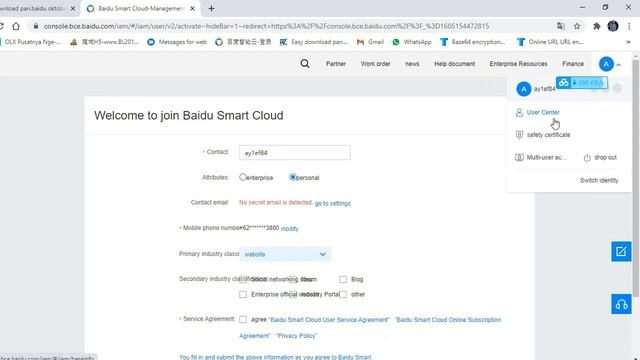The width and height of the screenshot is (640, 360).
Task: Bookmark this page with the star icon
Action: (577, 26)
